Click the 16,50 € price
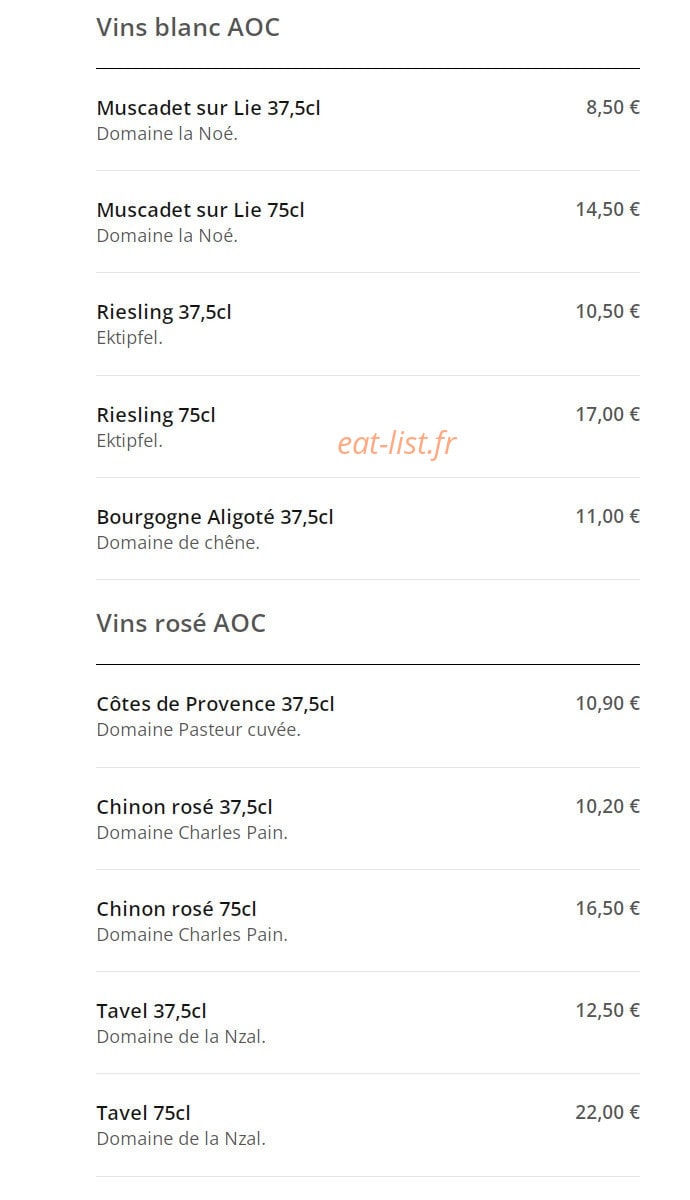Screen dimensions: 690x1200 (608, 908)
